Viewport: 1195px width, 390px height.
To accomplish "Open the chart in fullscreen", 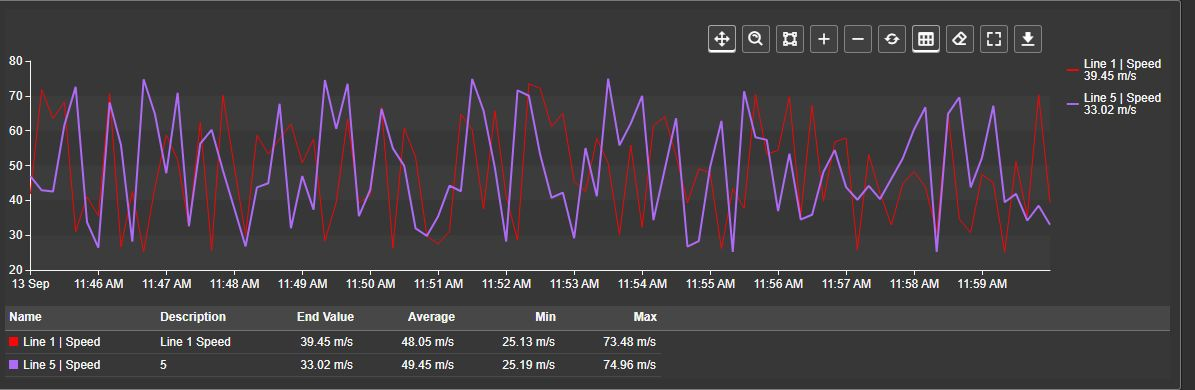I will (994, 39).
